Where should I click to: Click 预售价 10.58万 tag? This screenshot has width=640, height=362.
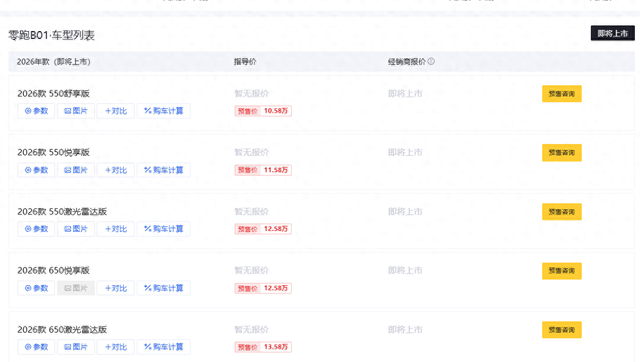[x=263, y=111]
